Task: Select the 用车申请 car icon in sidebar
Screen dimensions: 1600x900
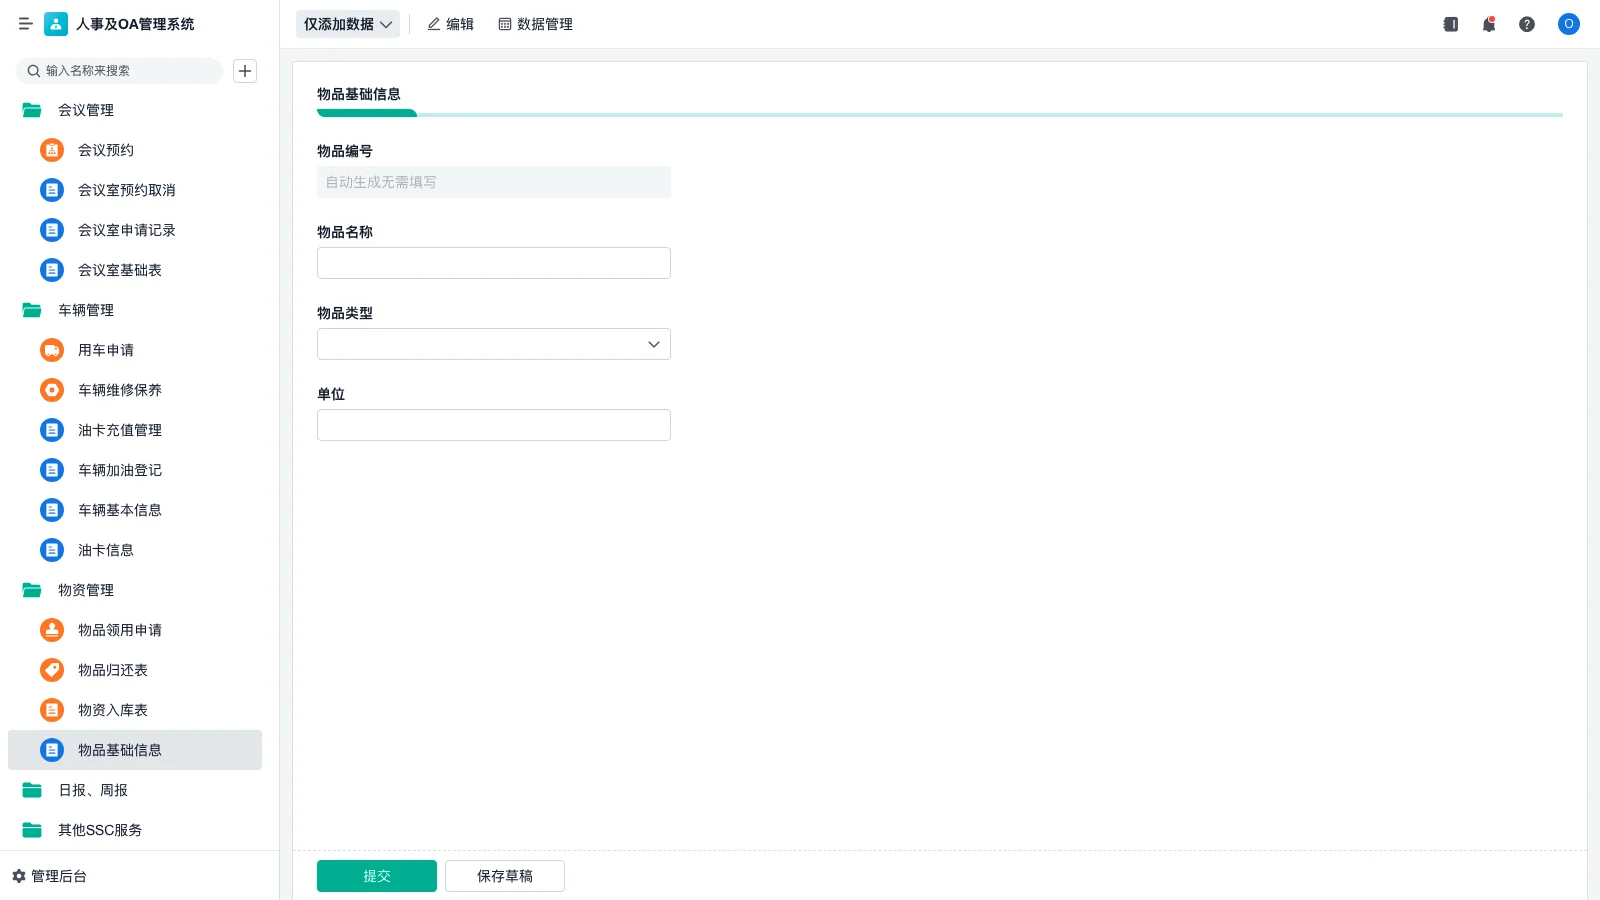Action: point(51,350)
